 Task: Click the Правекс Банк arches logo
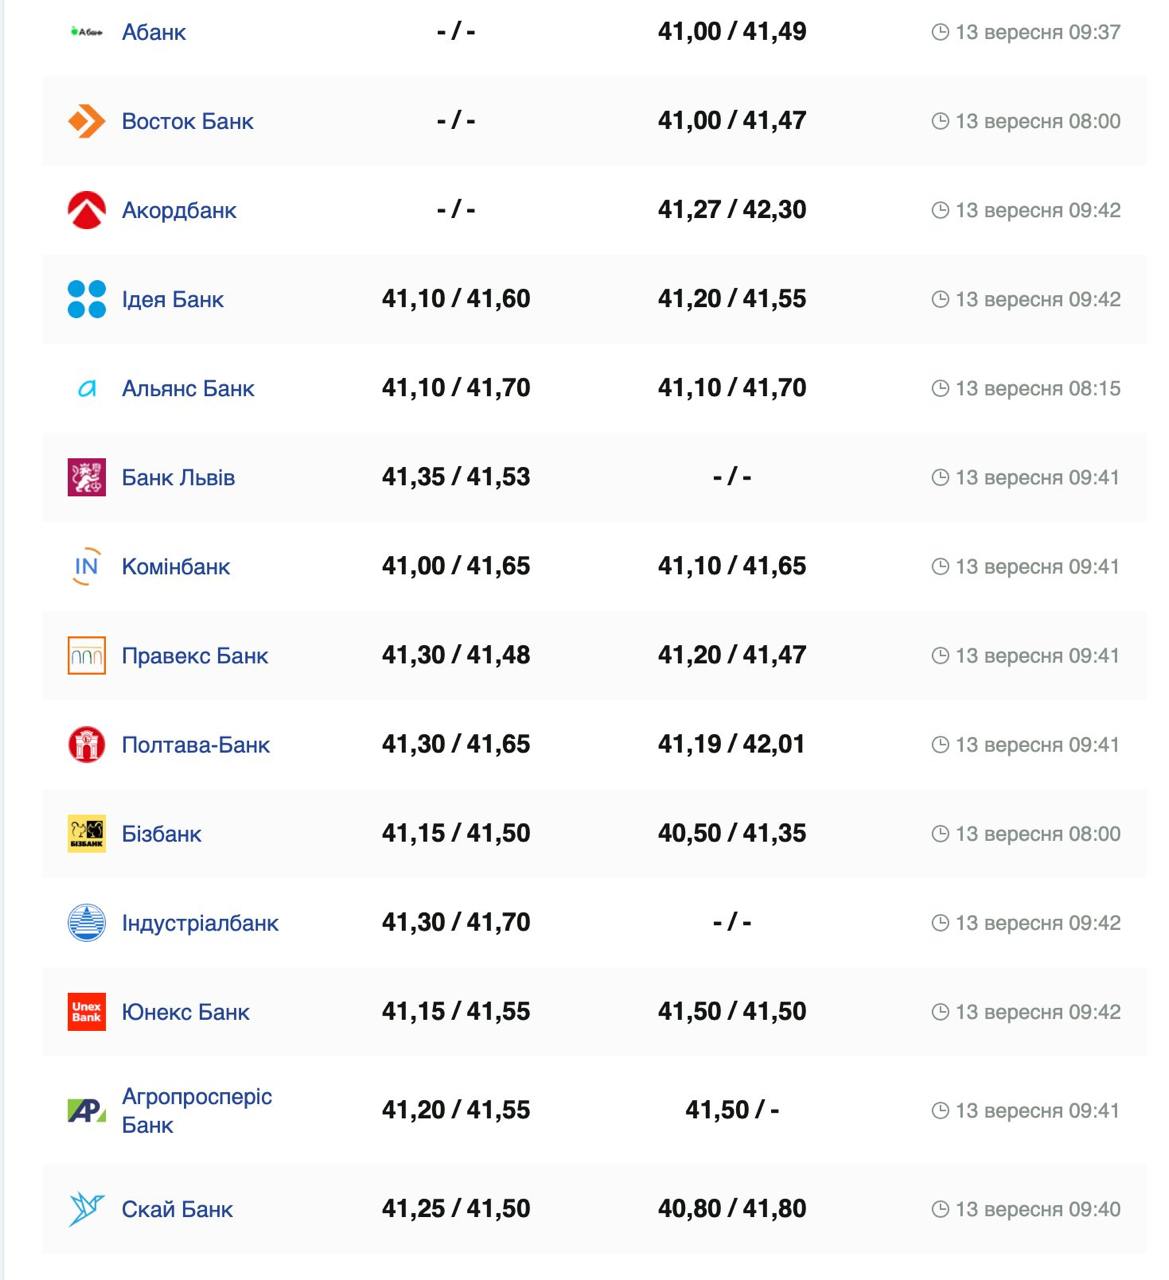pos(86,656)
